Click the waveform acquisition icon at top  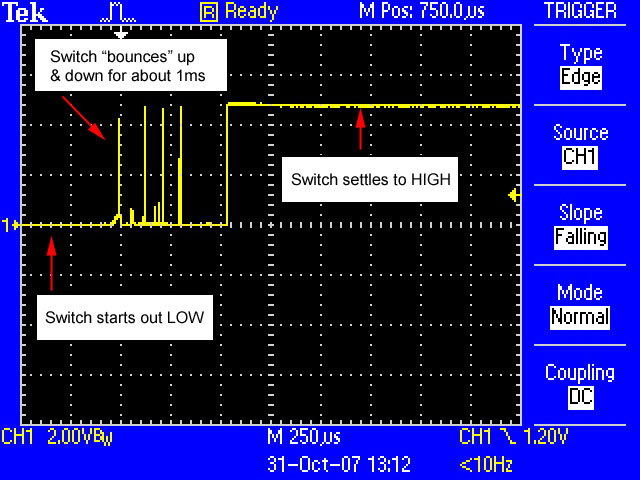tap(118, 12)
